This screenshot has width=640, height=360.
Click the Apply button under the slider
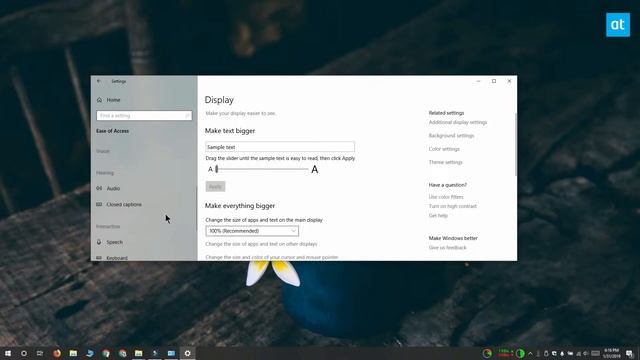(215, 187)
